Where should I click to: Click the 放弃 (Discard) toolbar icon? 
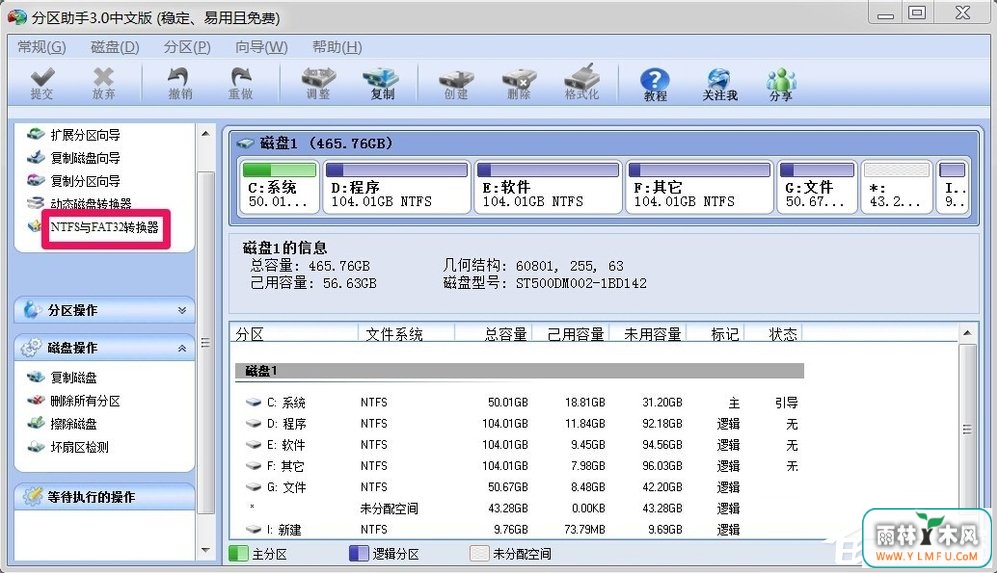pos(104,84)
